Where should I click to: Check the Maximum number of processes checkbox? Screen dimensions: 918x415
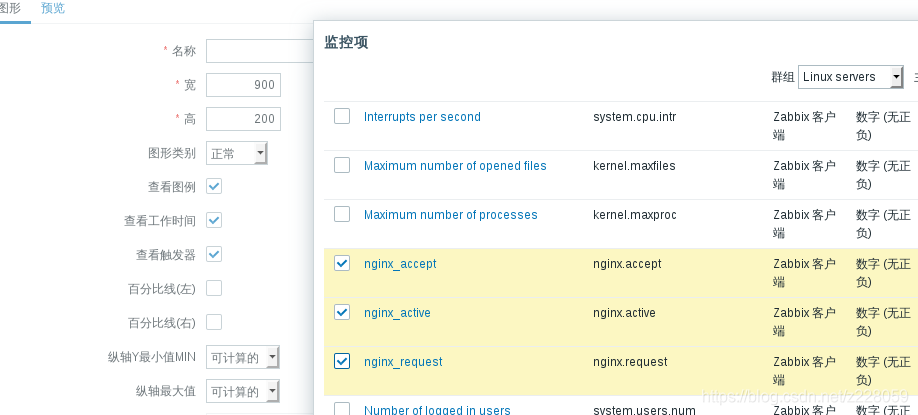[342, 214]
